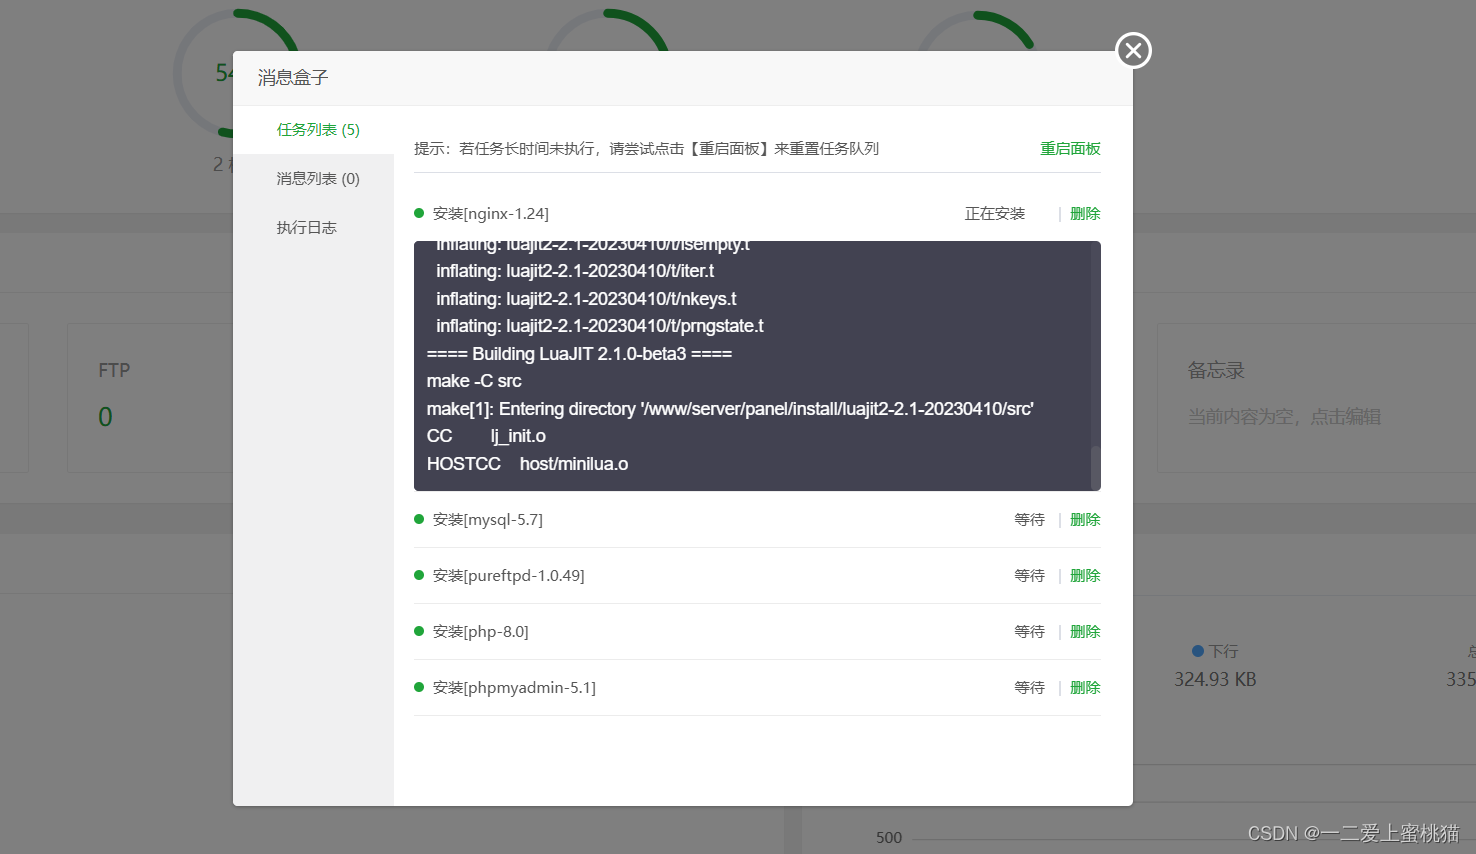Click the 正在安装 status of nginx
The image size is (1476, 854).
coord(995,214)
